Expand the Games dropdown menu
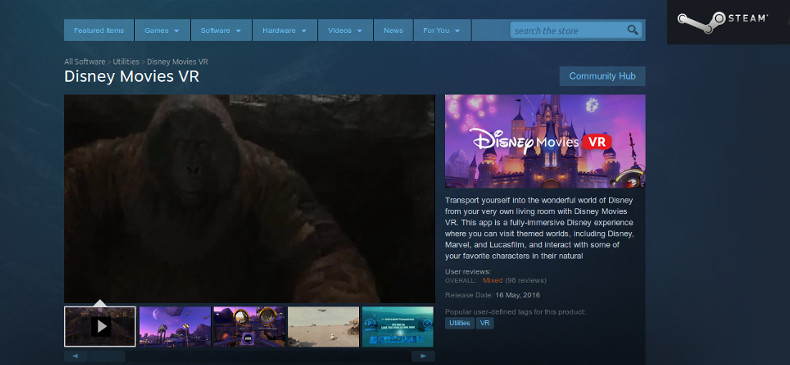This screenshot has height=365, width=790. [162, 30]
